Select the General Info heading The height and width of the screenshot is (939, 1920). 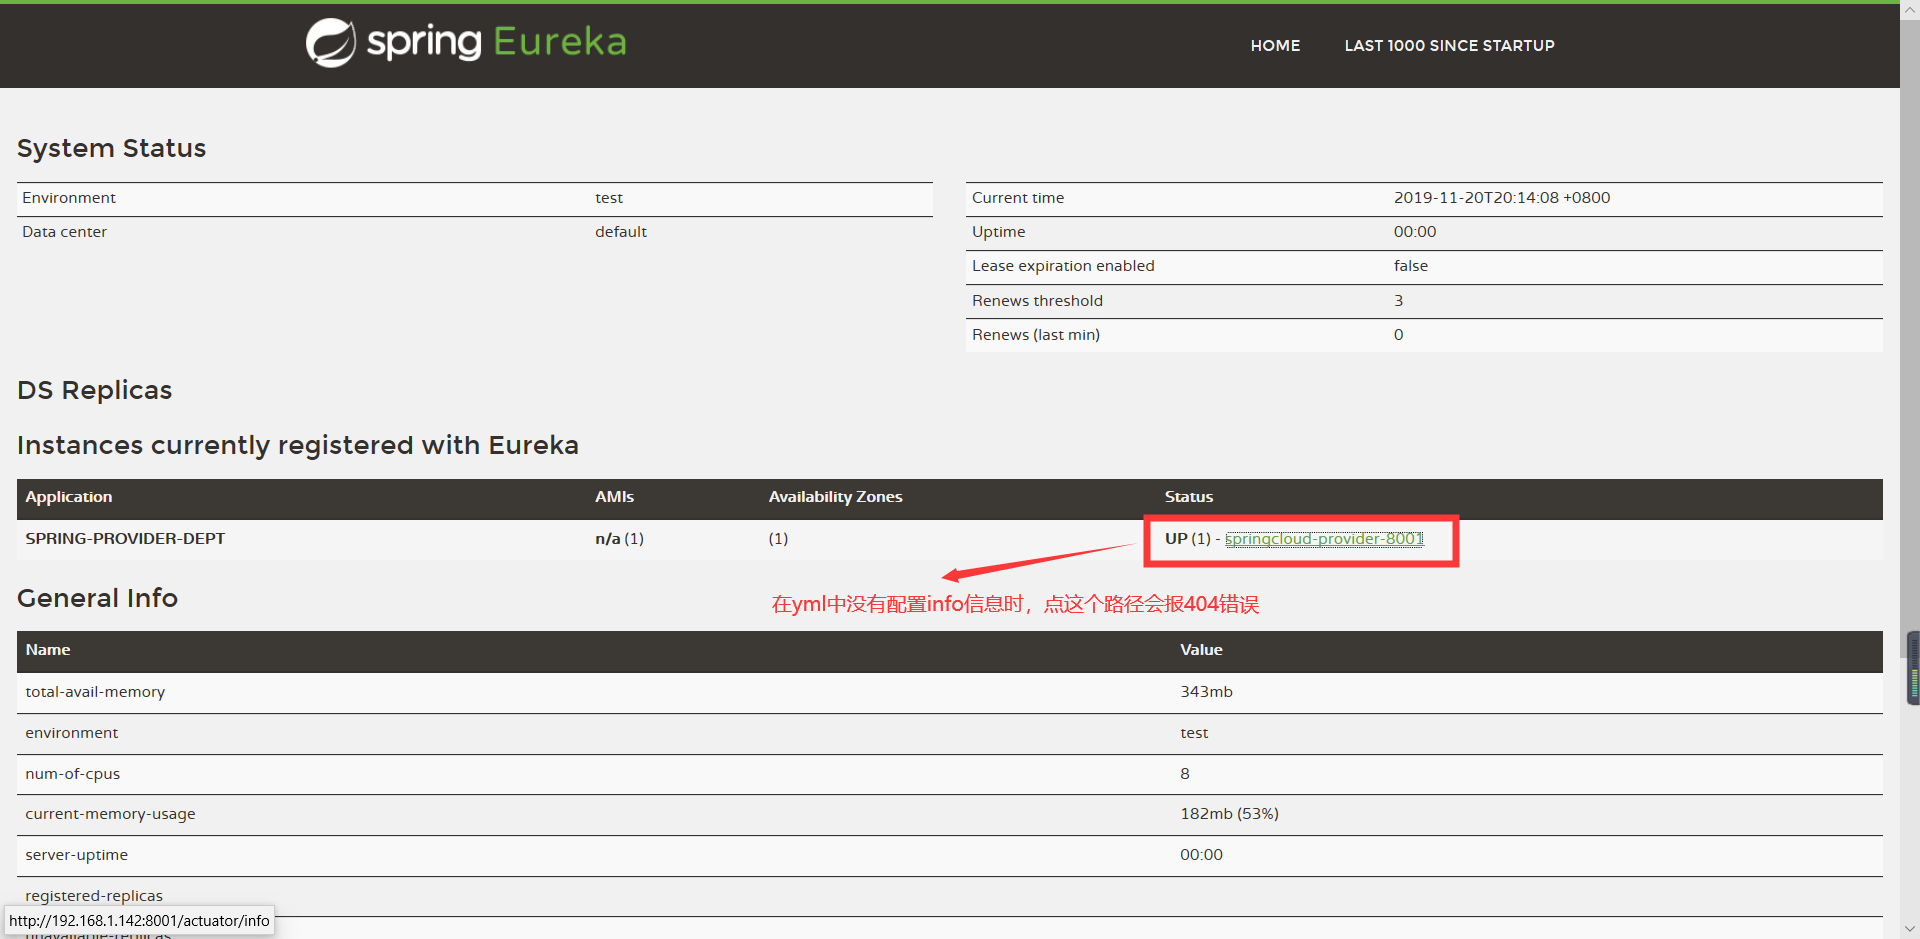pyautogui.click(x=97, y=598)
